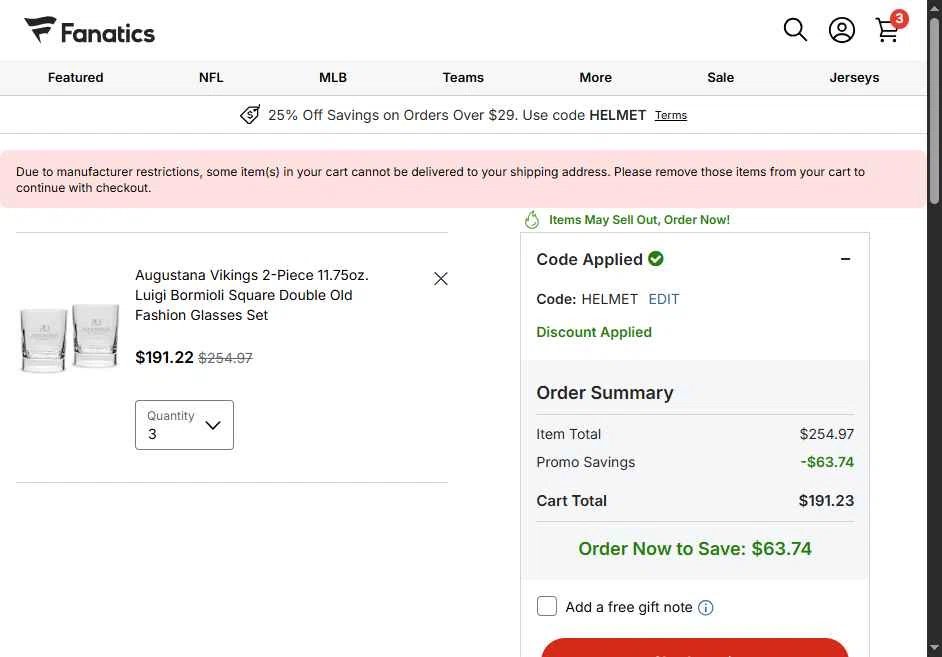Click the 'Discount Applied' text
This screenshot has width=942, height=657.
(594, 332)
